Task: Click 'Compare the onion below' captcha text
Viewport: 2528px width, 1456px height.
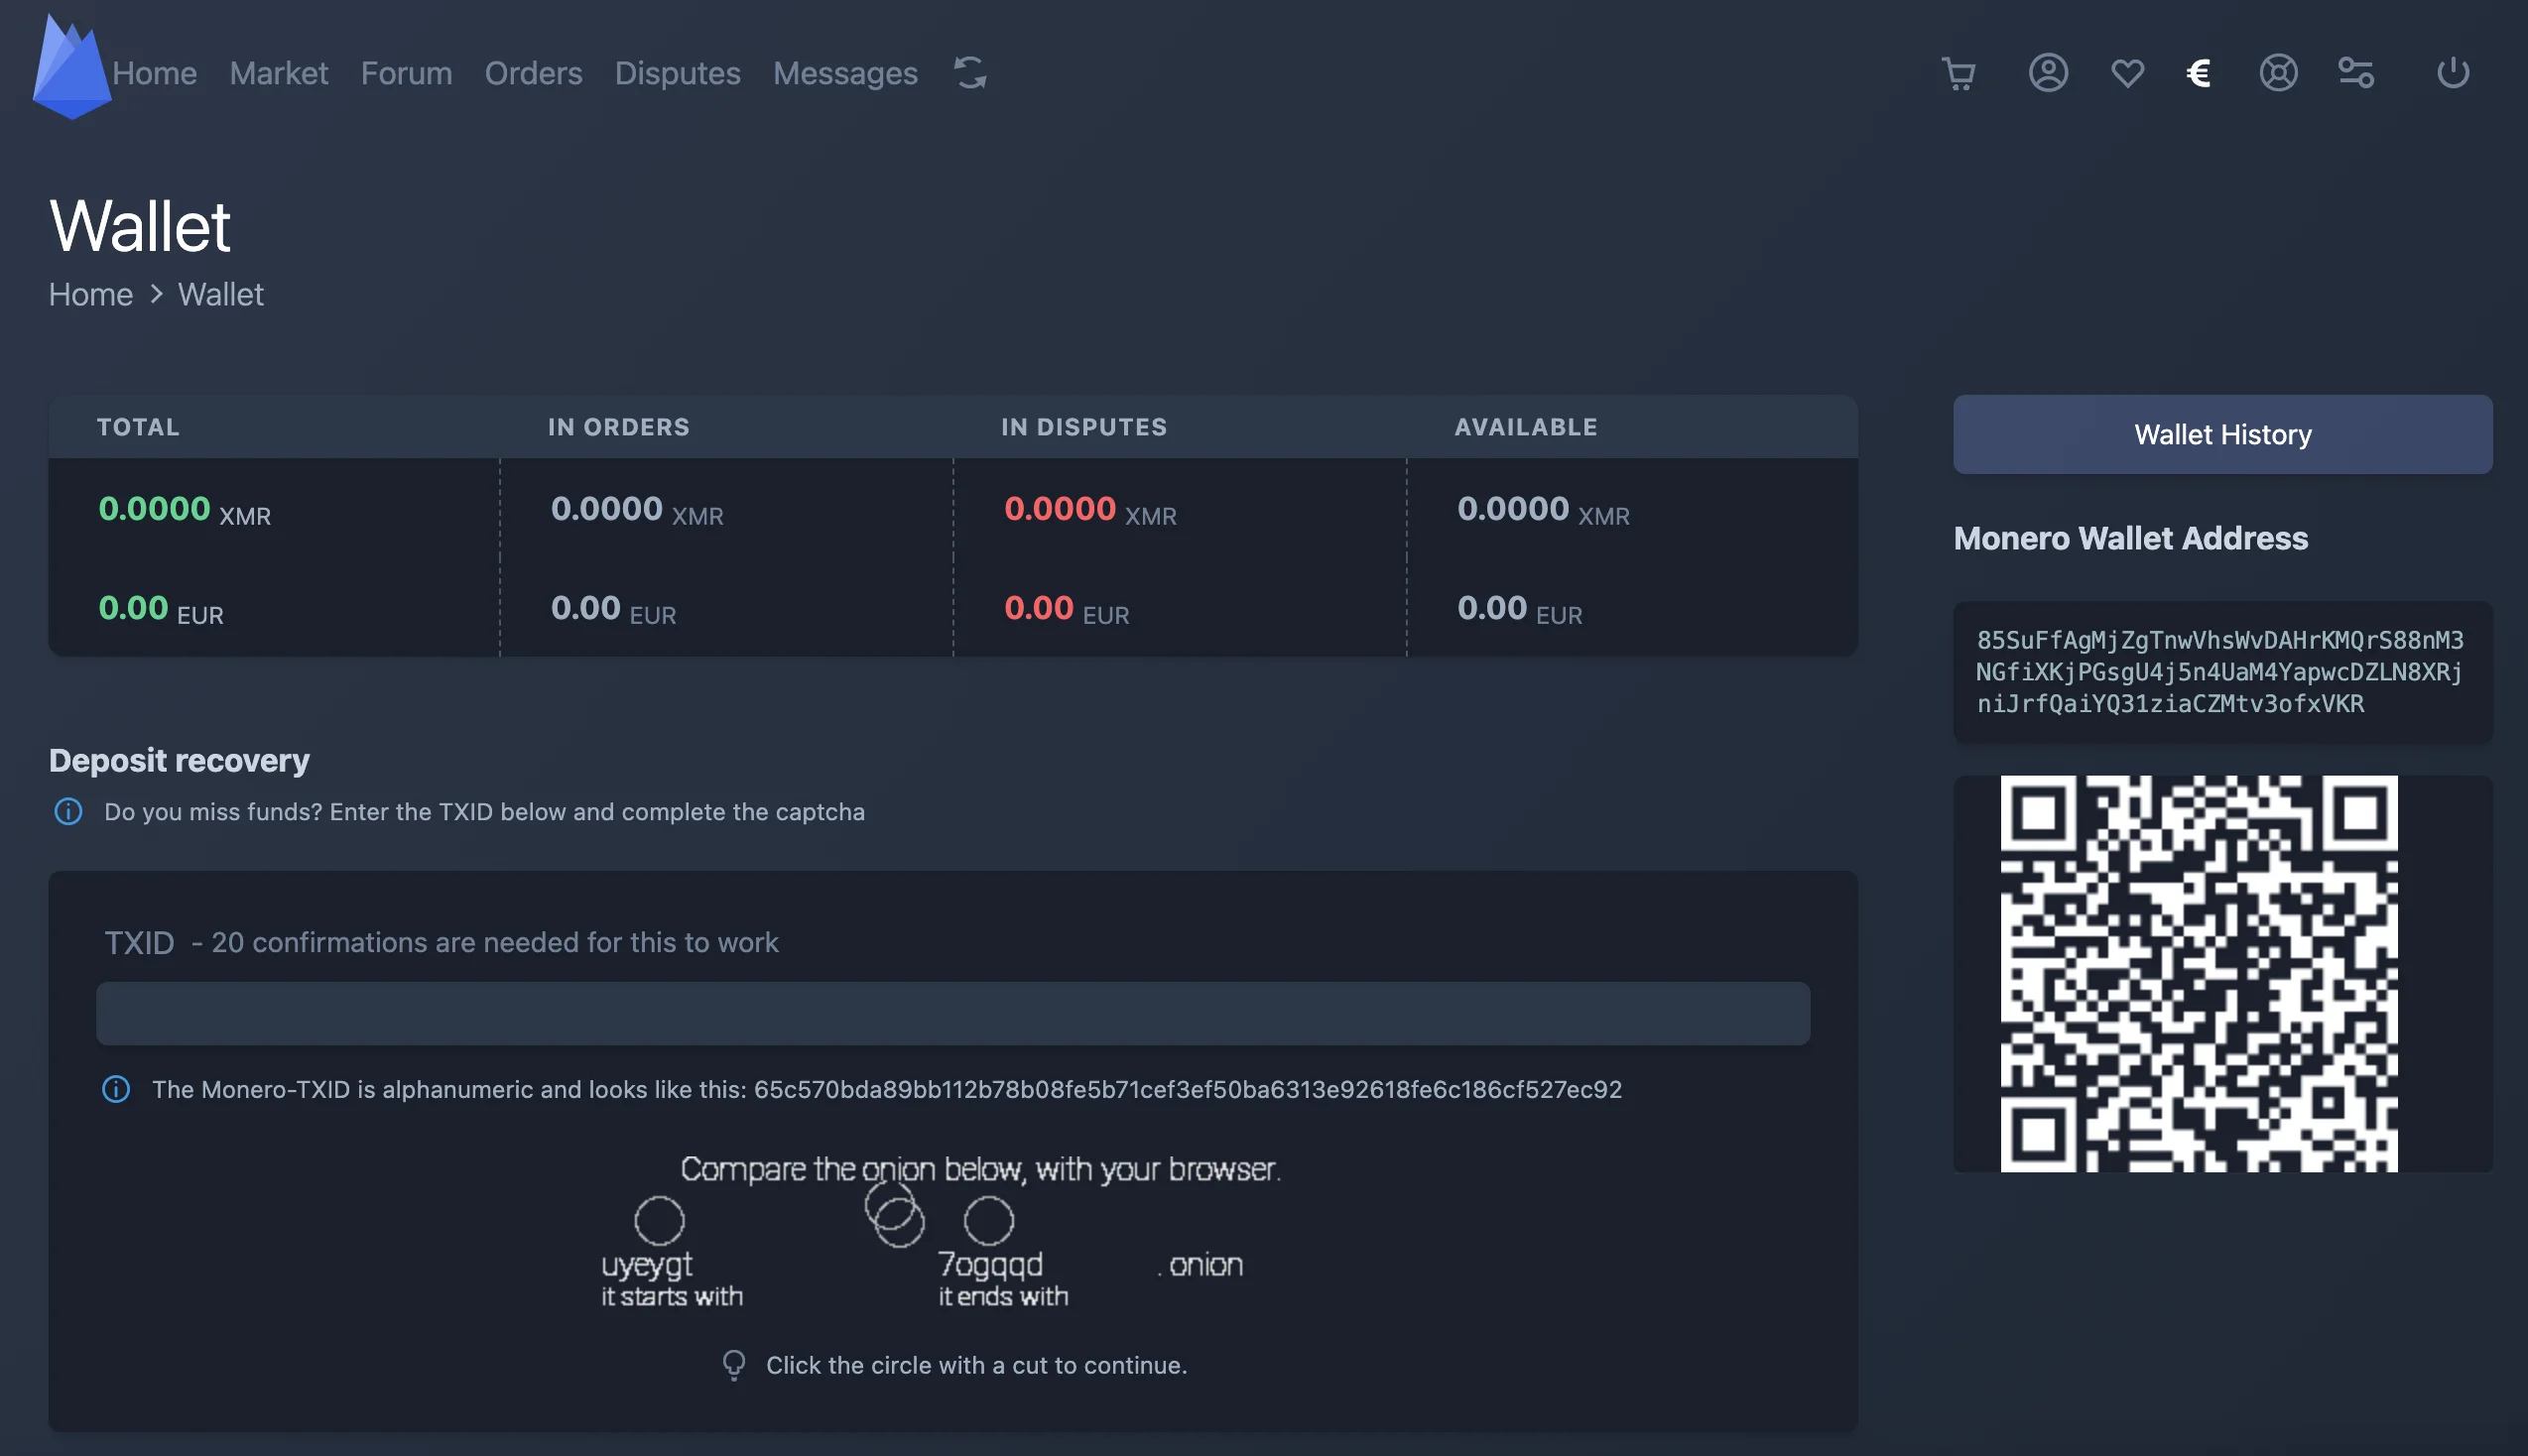Action: point(980,1169)
